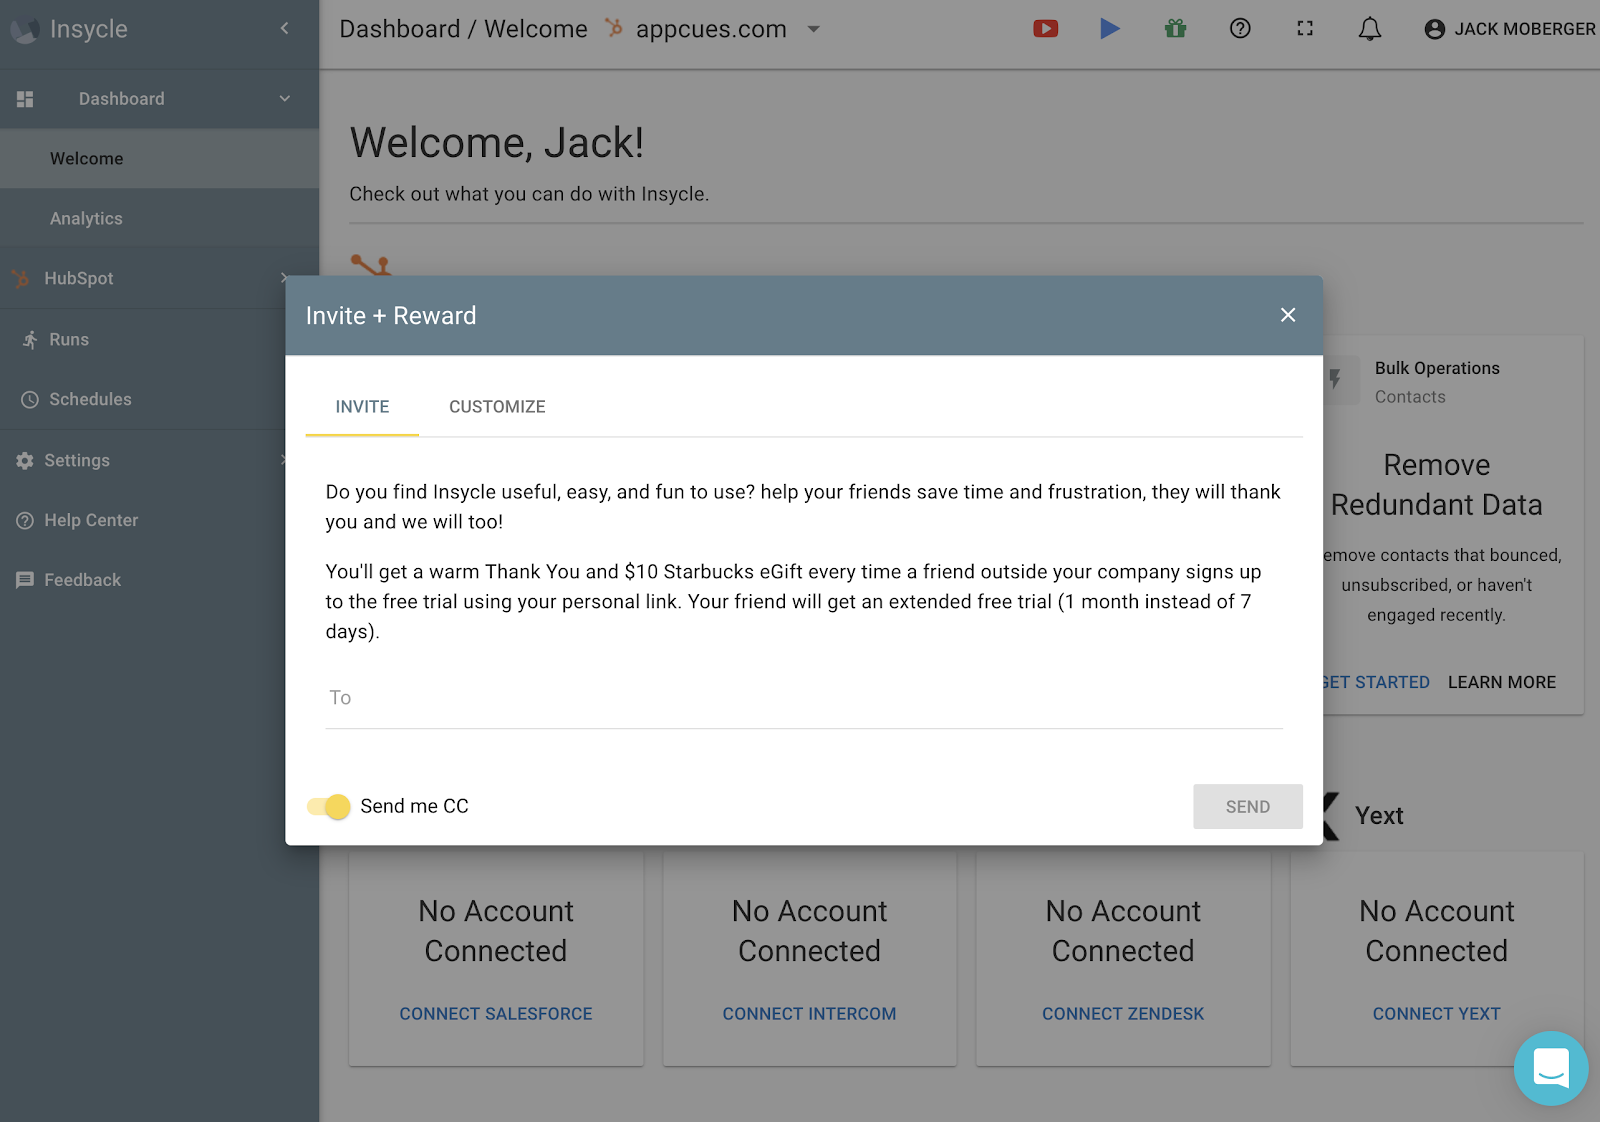
Task: Collapse the Dashboard menu chevron
Action: coord(285,99)
